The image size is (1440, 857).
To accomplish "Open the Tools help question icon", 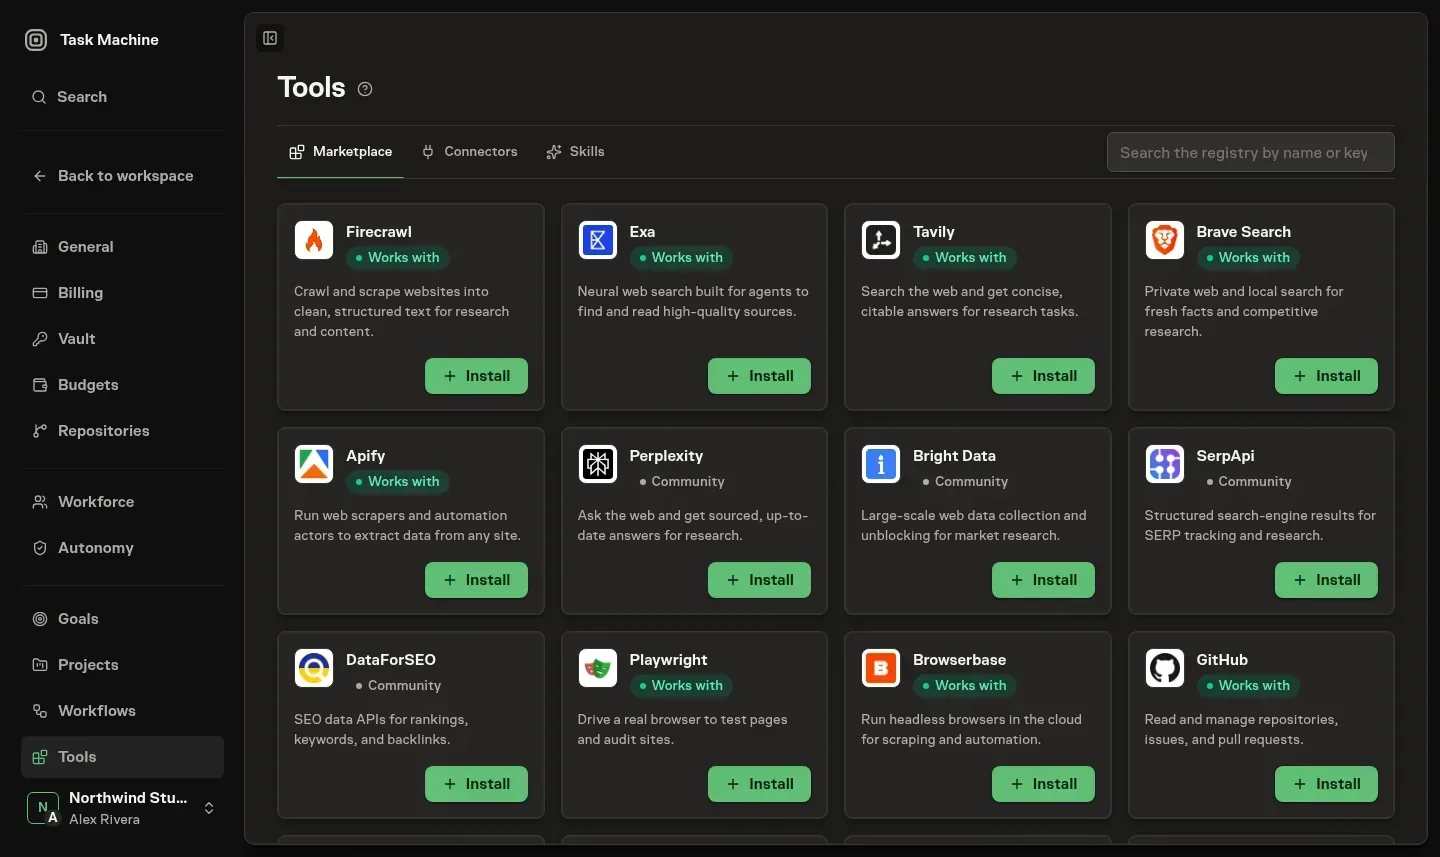I will (365, 89).
